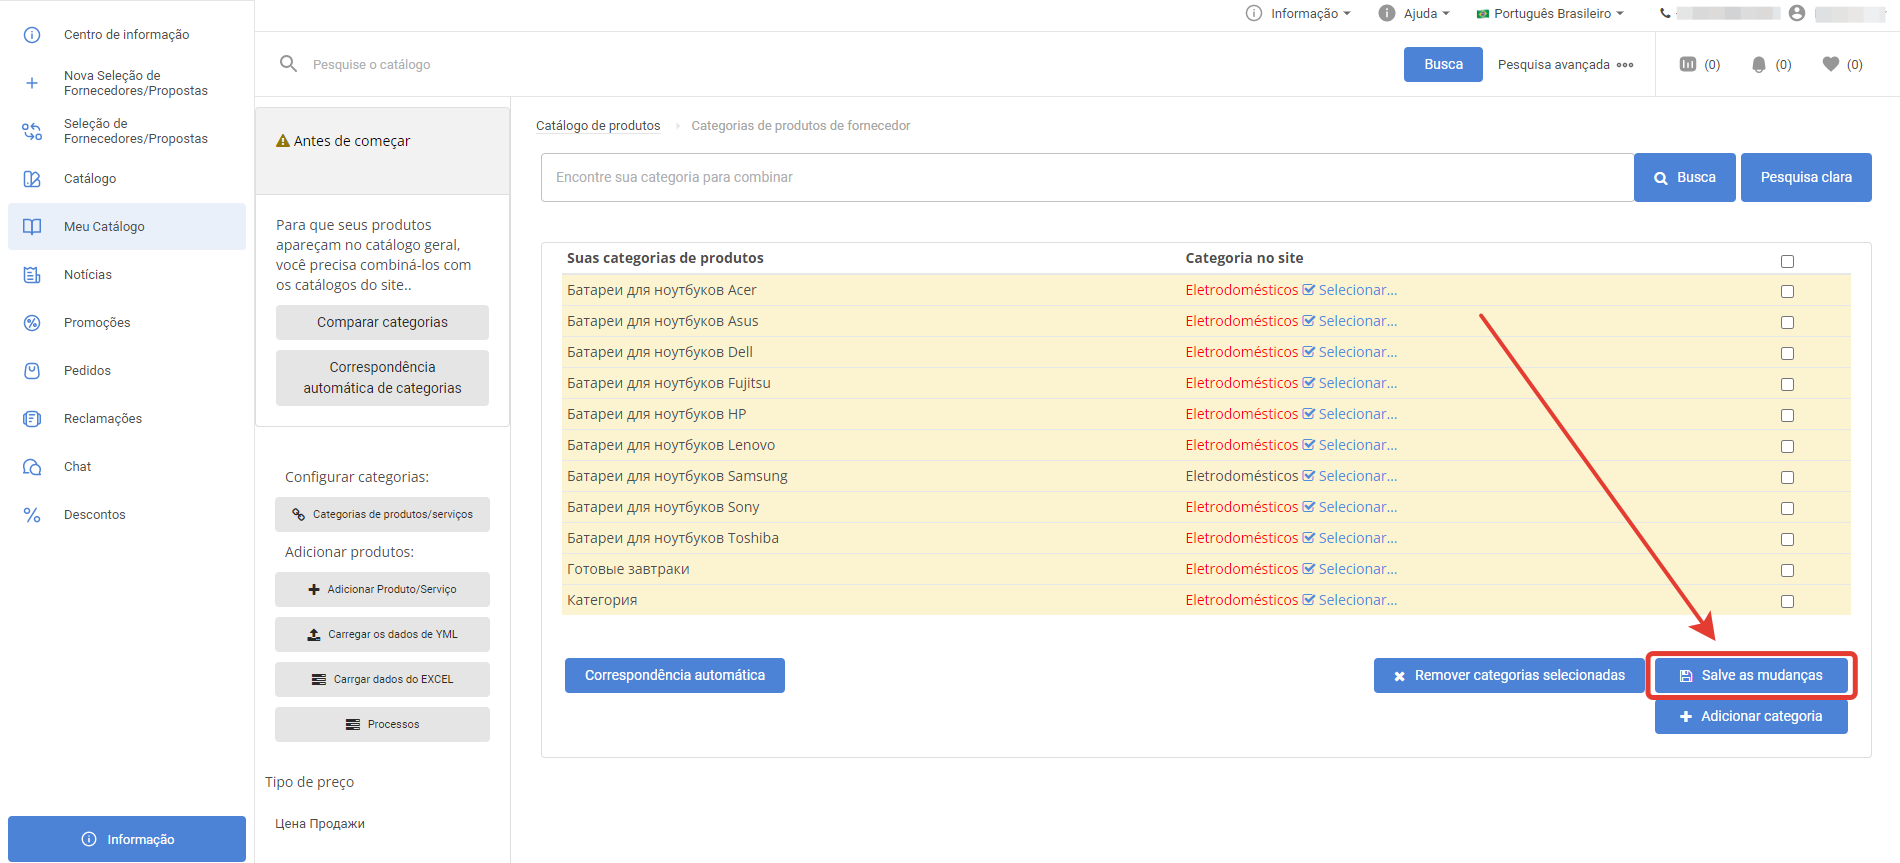Open Pedidos in the sidebar menu
Screen dimensions: 1900x863
tap(87, 371)
